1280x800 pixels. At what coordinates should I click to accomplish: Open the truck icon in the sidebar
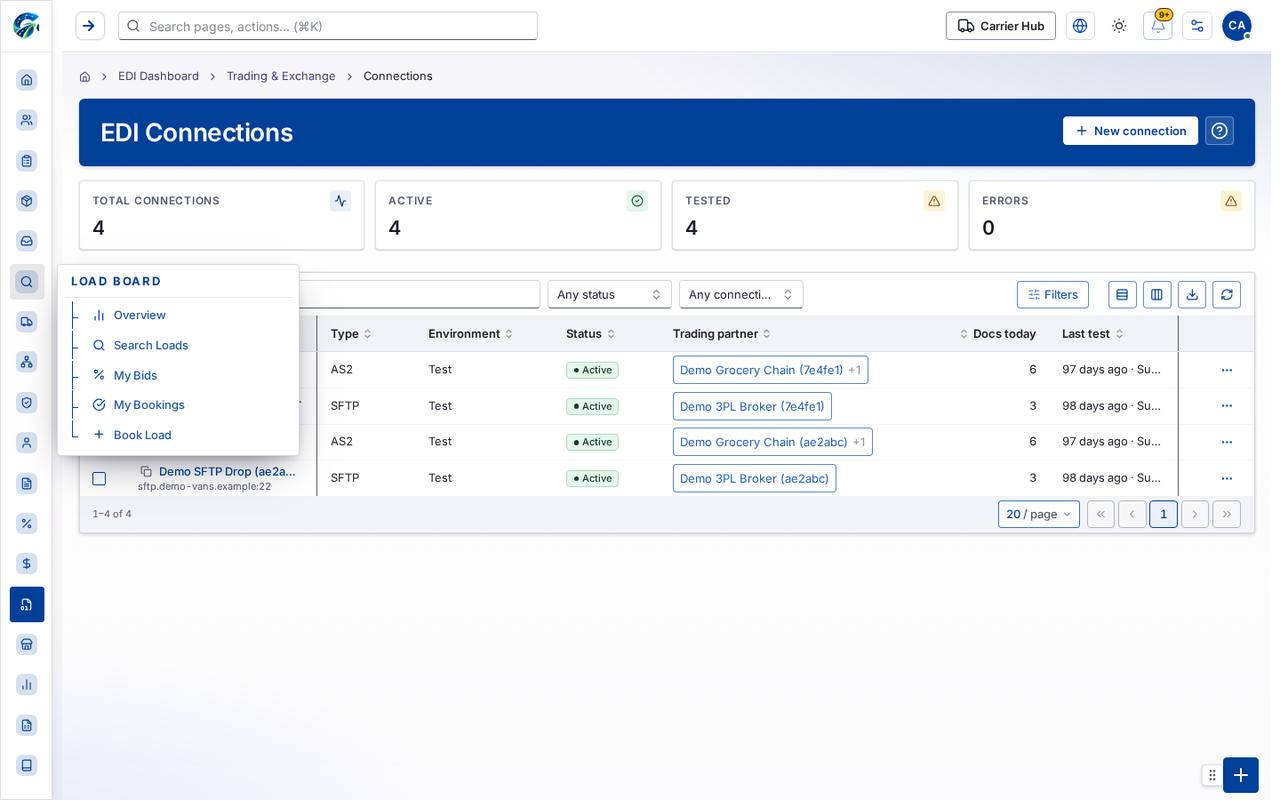(27, 322)
